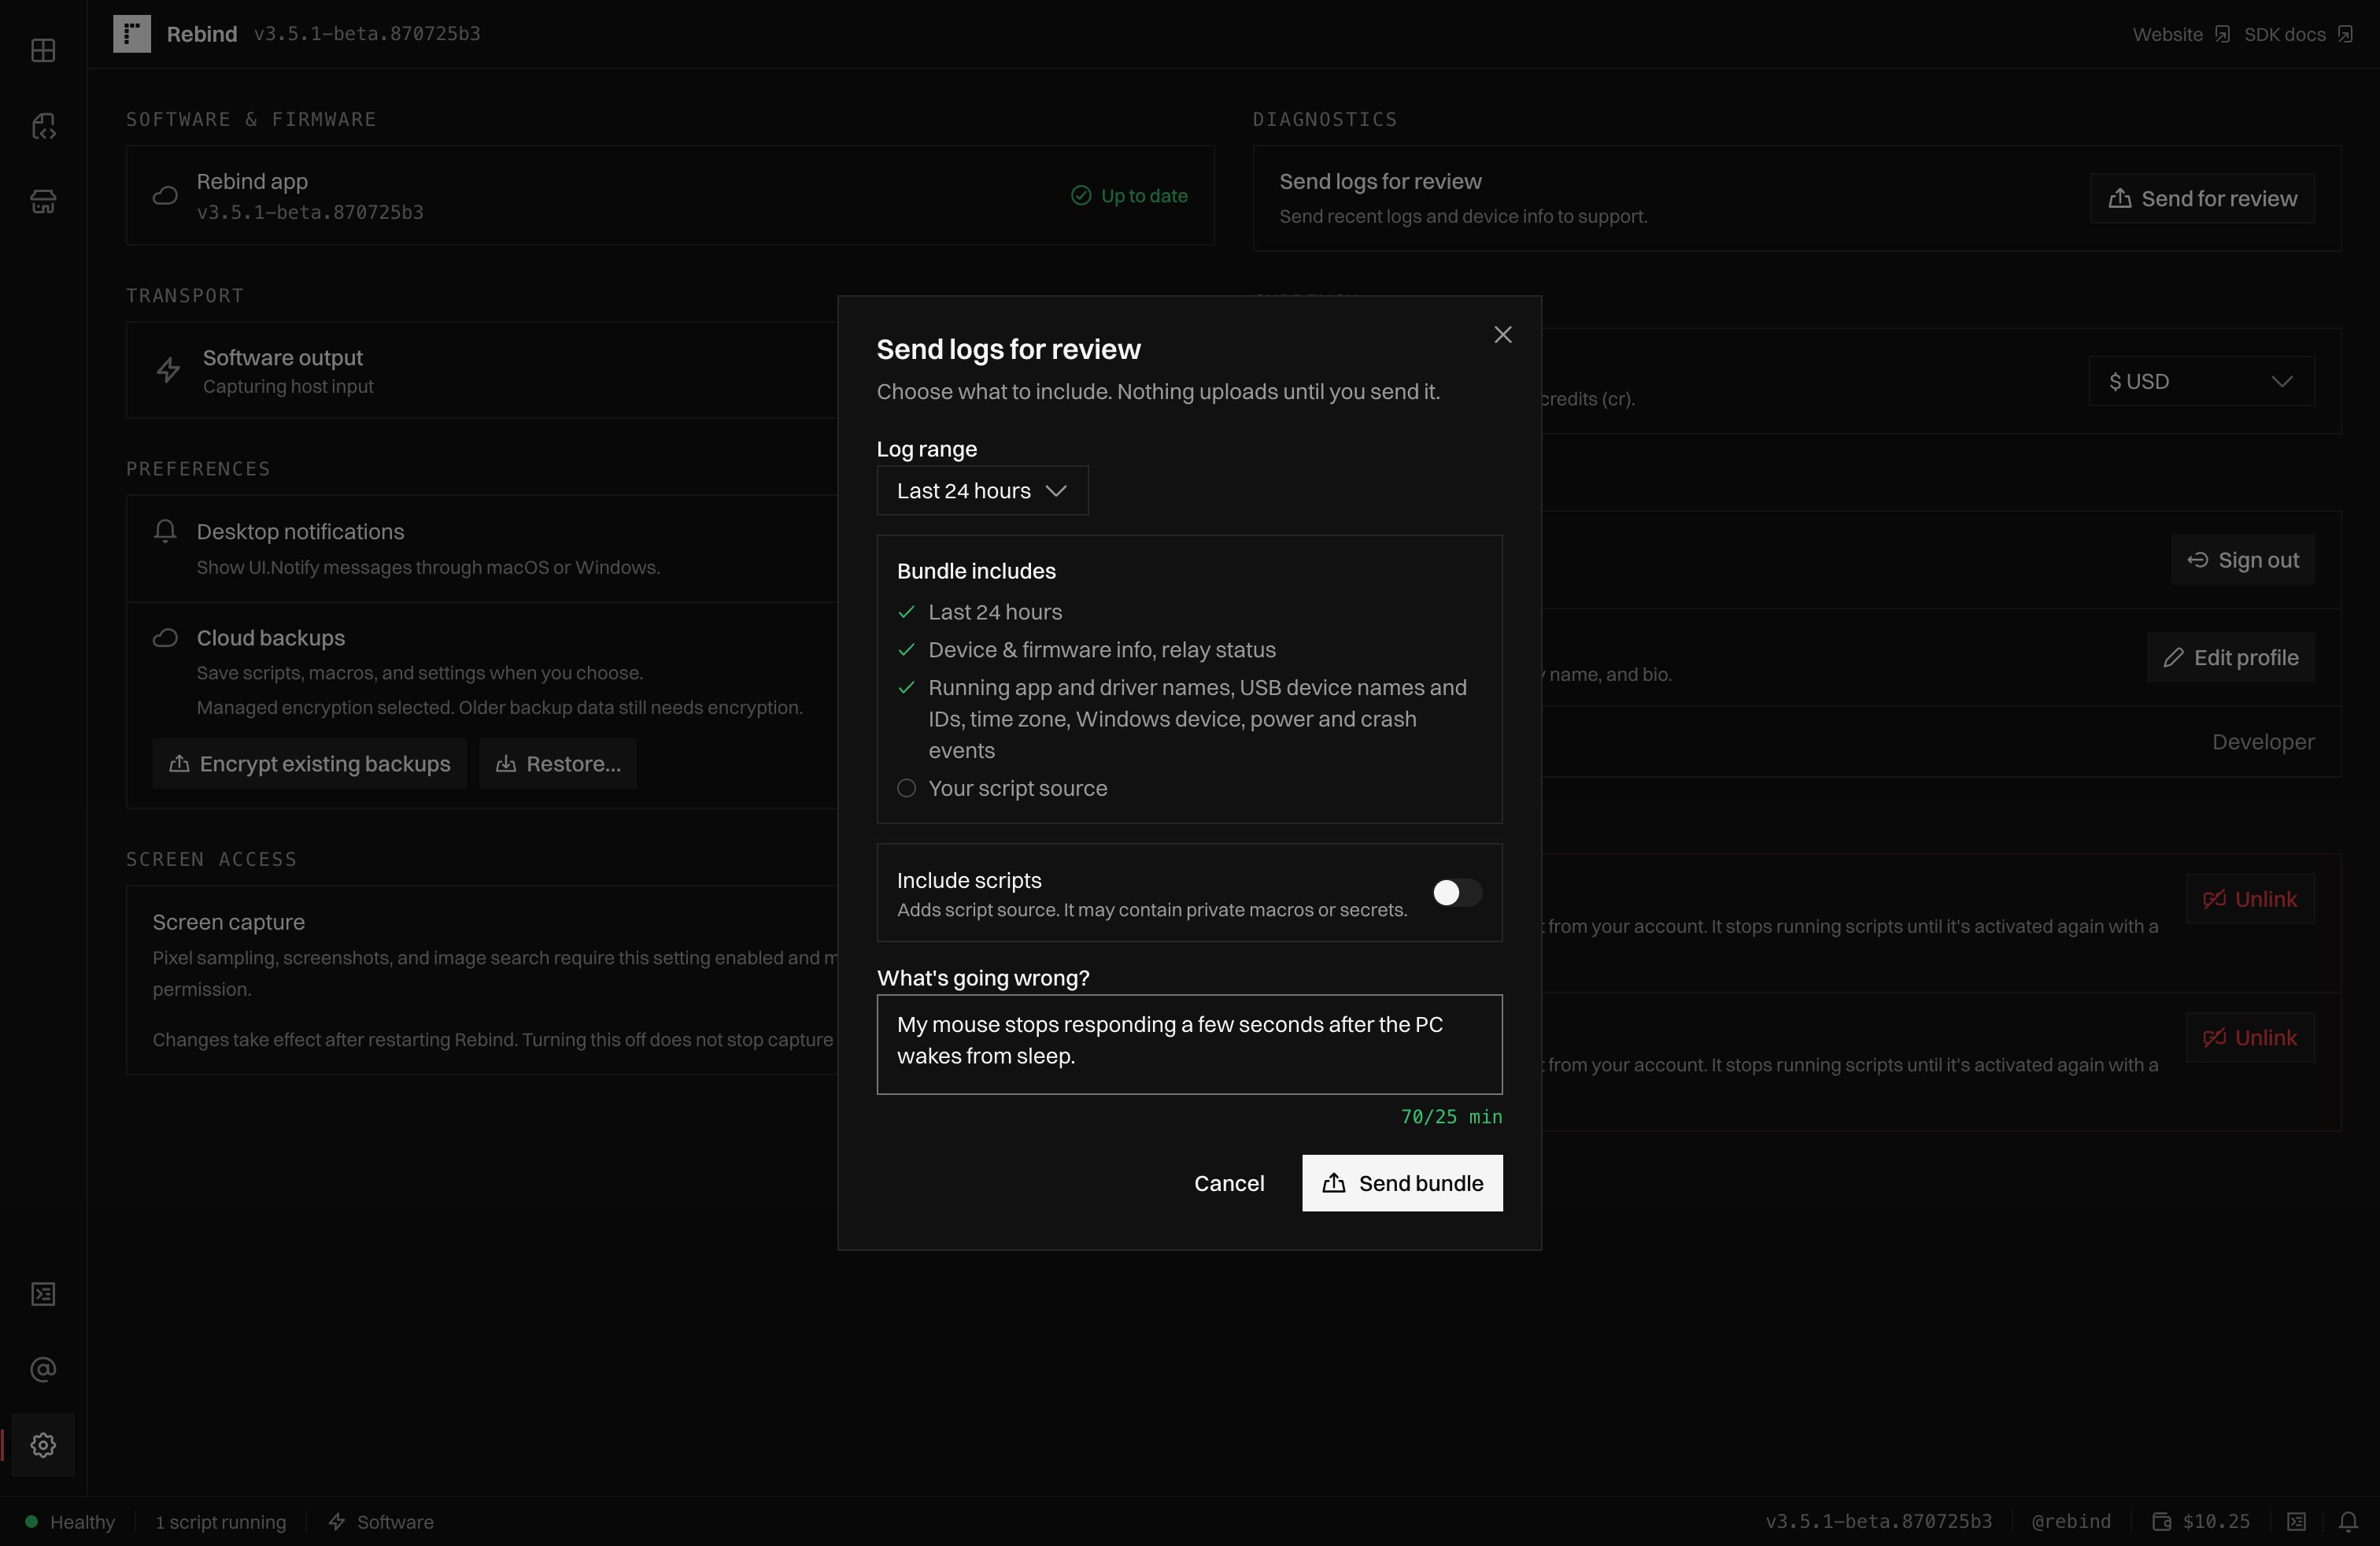Open the dashboard grid icon in sidebar
The image size is (2380, 1546).
coord(43,50)
